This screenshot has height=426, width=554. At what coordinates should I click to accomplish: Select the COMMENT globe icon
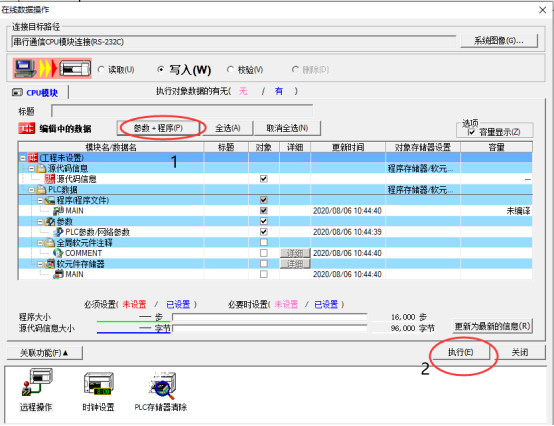(x=58, y=253)
